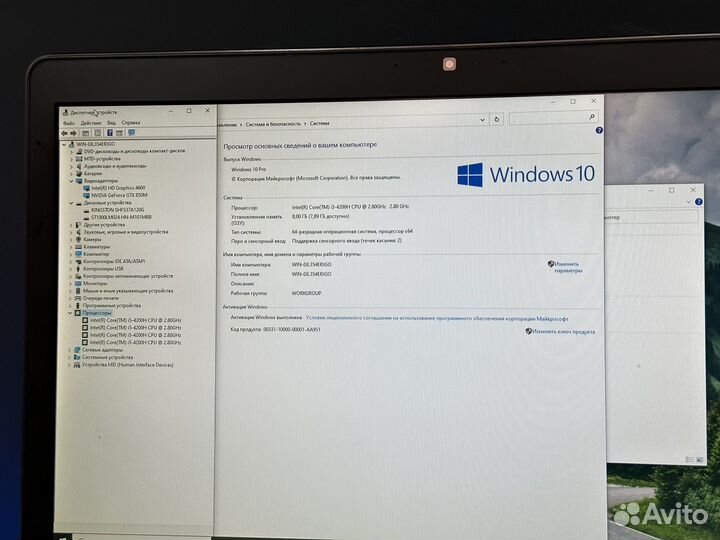Scan for hardware changes via monitor icon
Screen dimensions: 720x540
(132, 133)
